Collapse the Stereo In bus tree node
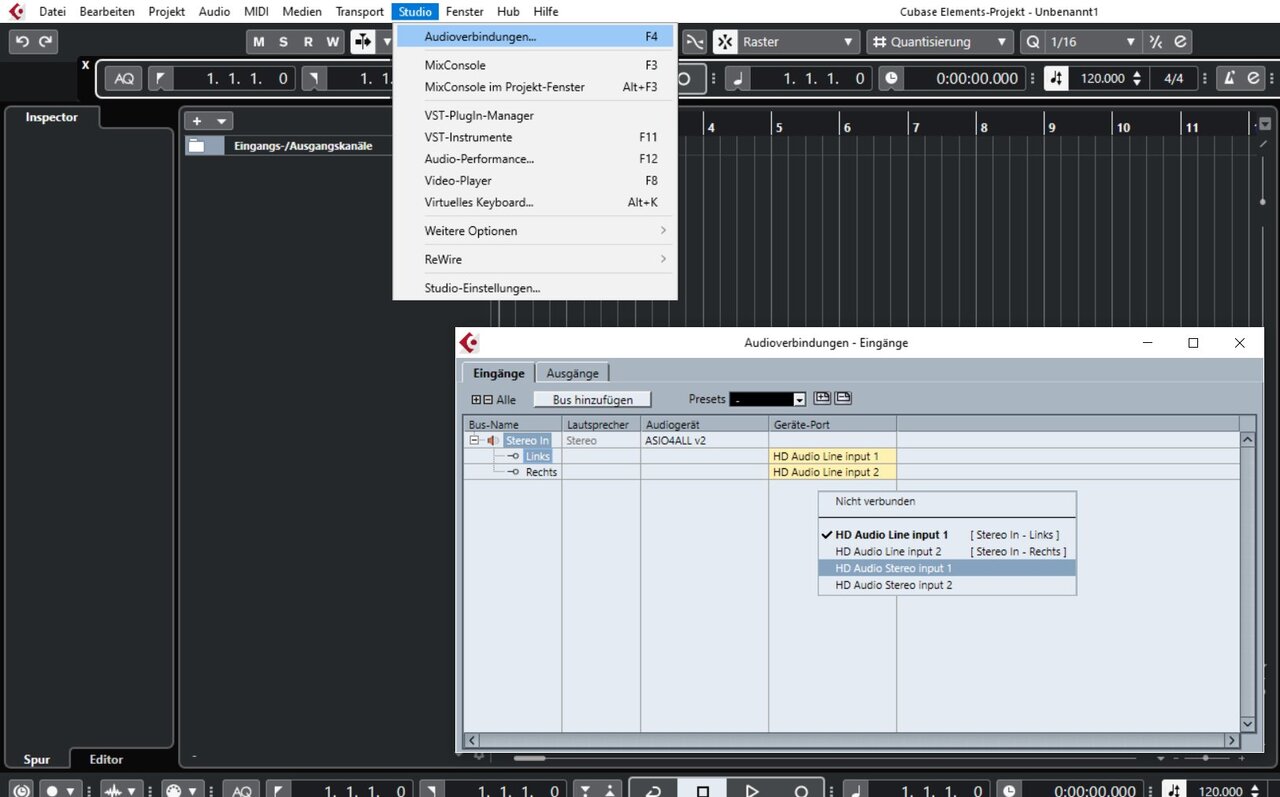Image resolution: width=1280 pixels, height=797 pixels. pyautogui.click(x=474, y=440)
